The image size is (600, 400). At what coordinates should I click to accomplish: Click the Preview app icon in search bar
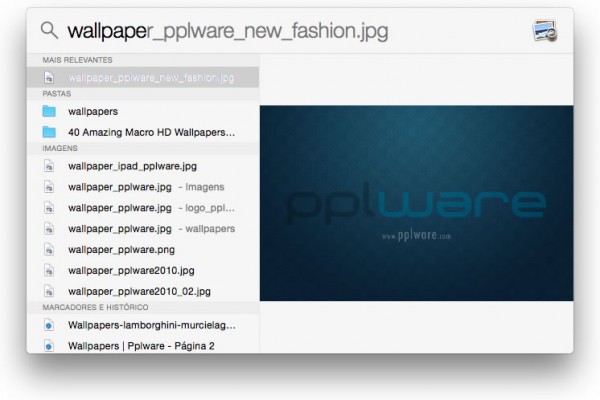coord(545,31)
